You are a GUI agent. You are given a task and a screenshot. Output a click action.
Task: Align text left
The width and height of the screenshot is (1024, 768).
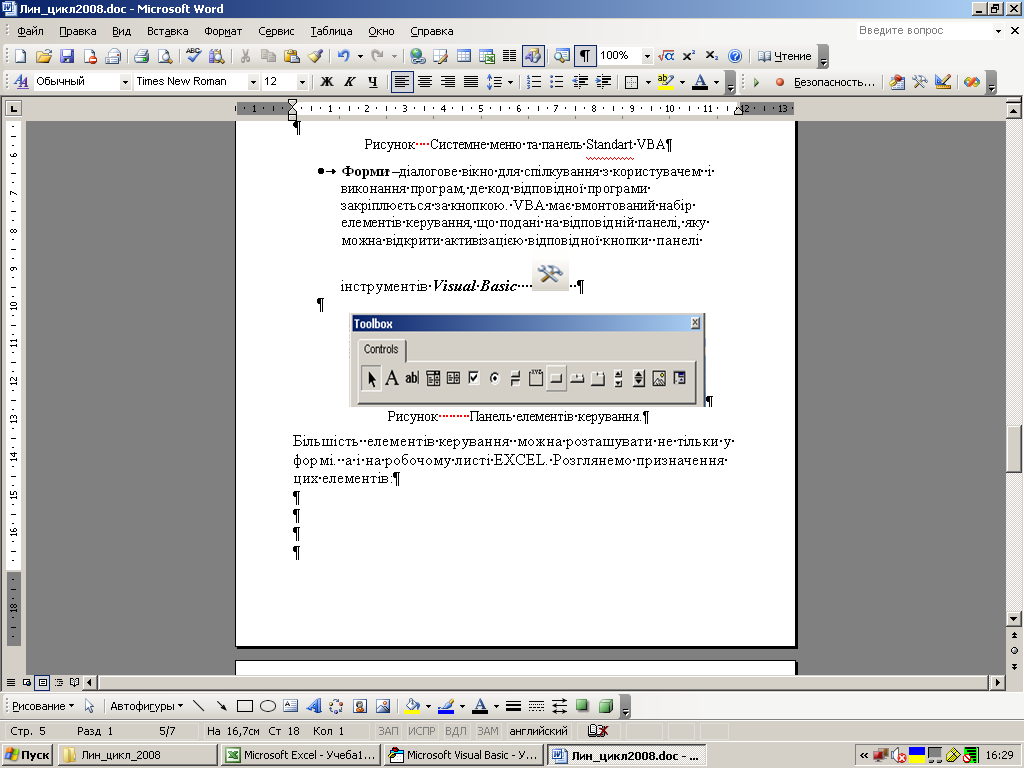(x=402, y=82)
